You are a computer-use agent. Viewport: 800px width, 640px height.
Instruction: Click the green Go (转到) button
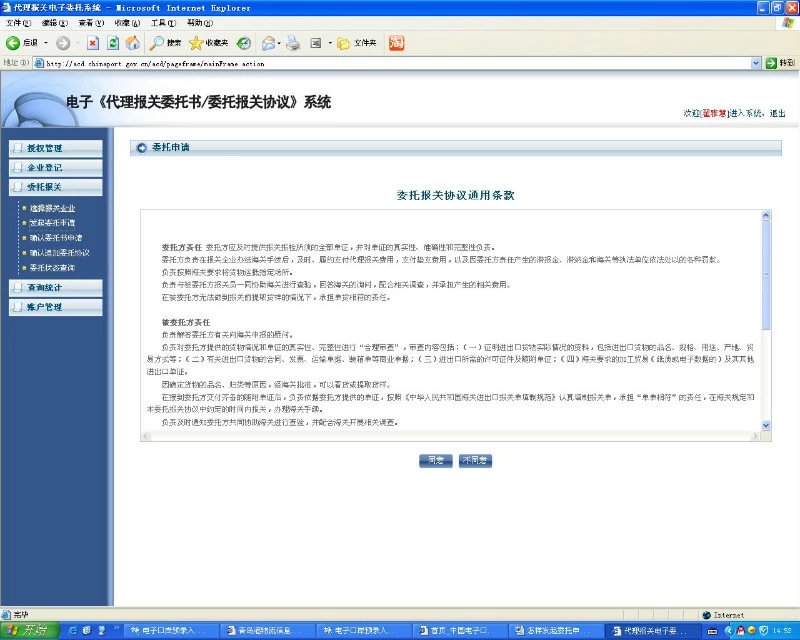780,63
